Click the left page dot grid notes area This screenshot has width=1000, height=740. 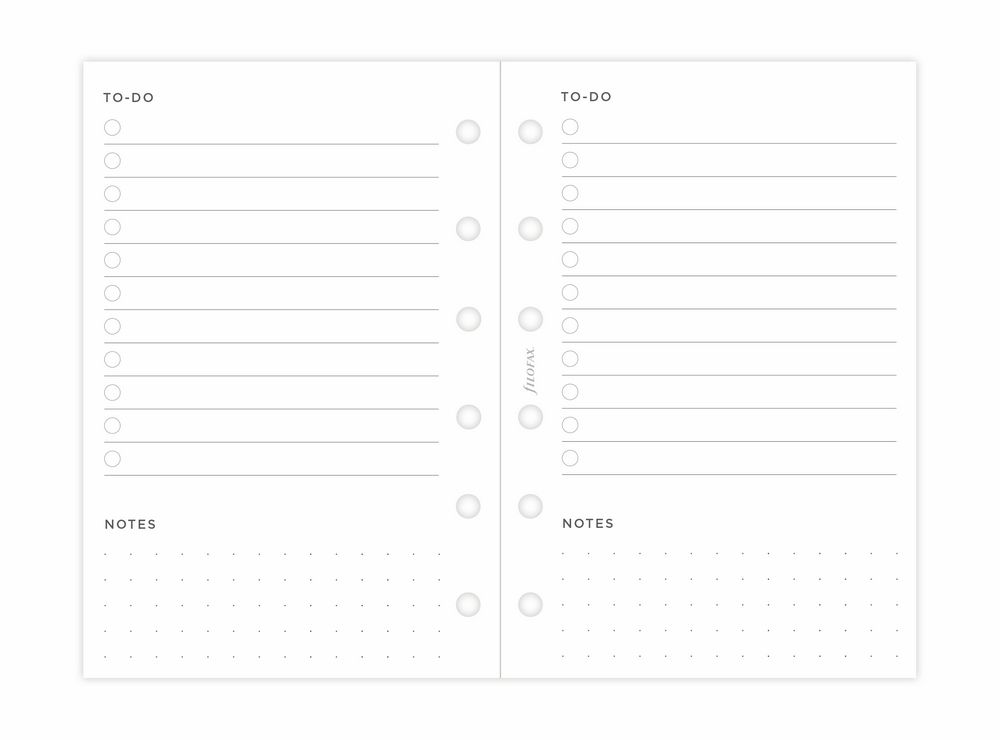coord(272,605)
